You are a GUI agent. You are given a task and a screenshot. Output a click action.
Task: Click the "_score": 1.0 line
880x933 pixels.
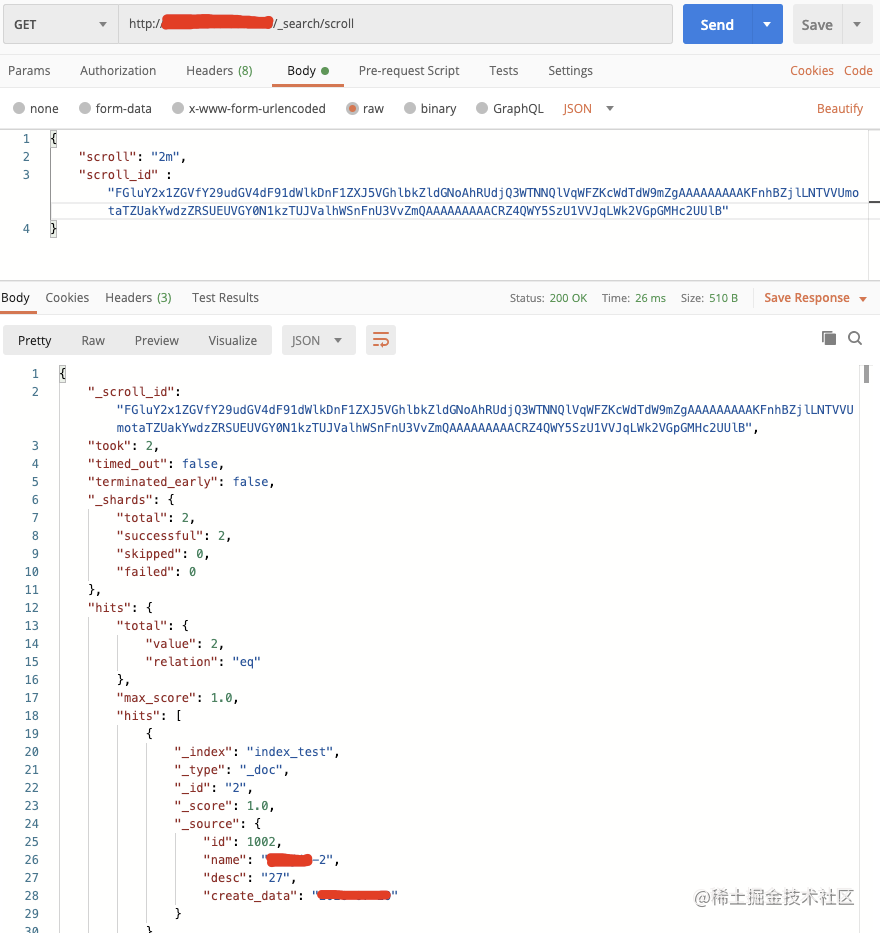pyautogui.click(x=224, y=806)
